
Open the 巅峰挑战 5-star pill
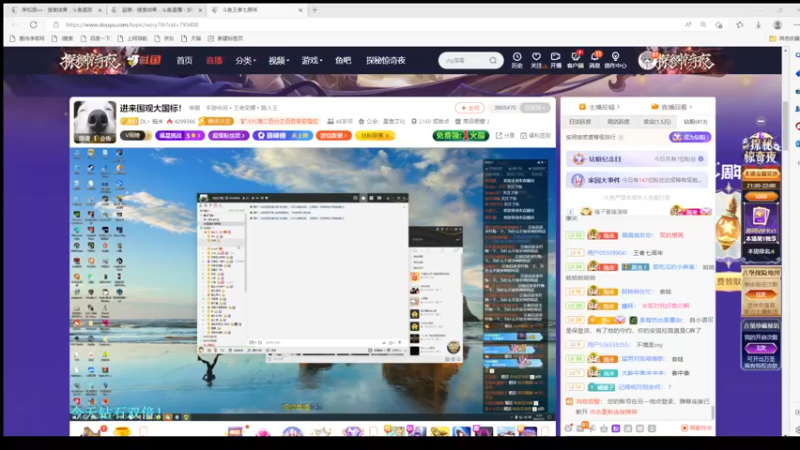(180, 135)
